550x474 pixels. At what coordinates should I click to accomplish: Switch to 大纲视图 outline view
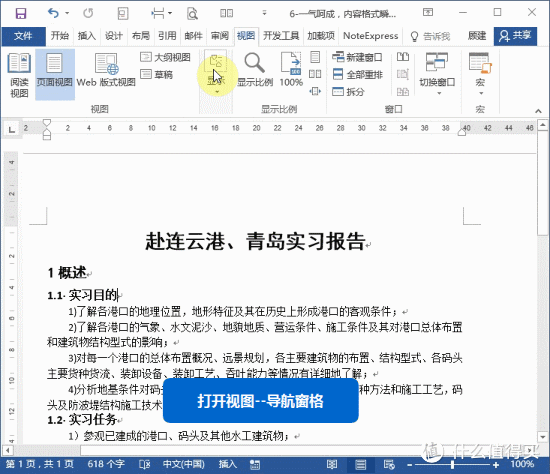pyautogui.click(x=166, y=57)
